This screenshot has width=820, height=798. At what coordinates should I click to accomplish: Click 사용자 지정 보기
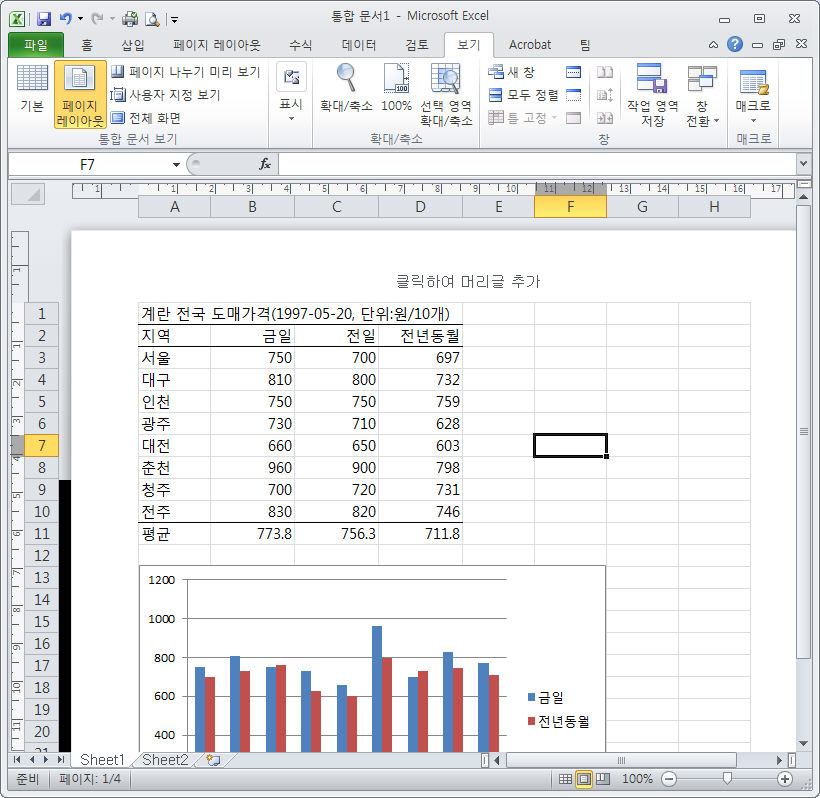tap(166, 95)
